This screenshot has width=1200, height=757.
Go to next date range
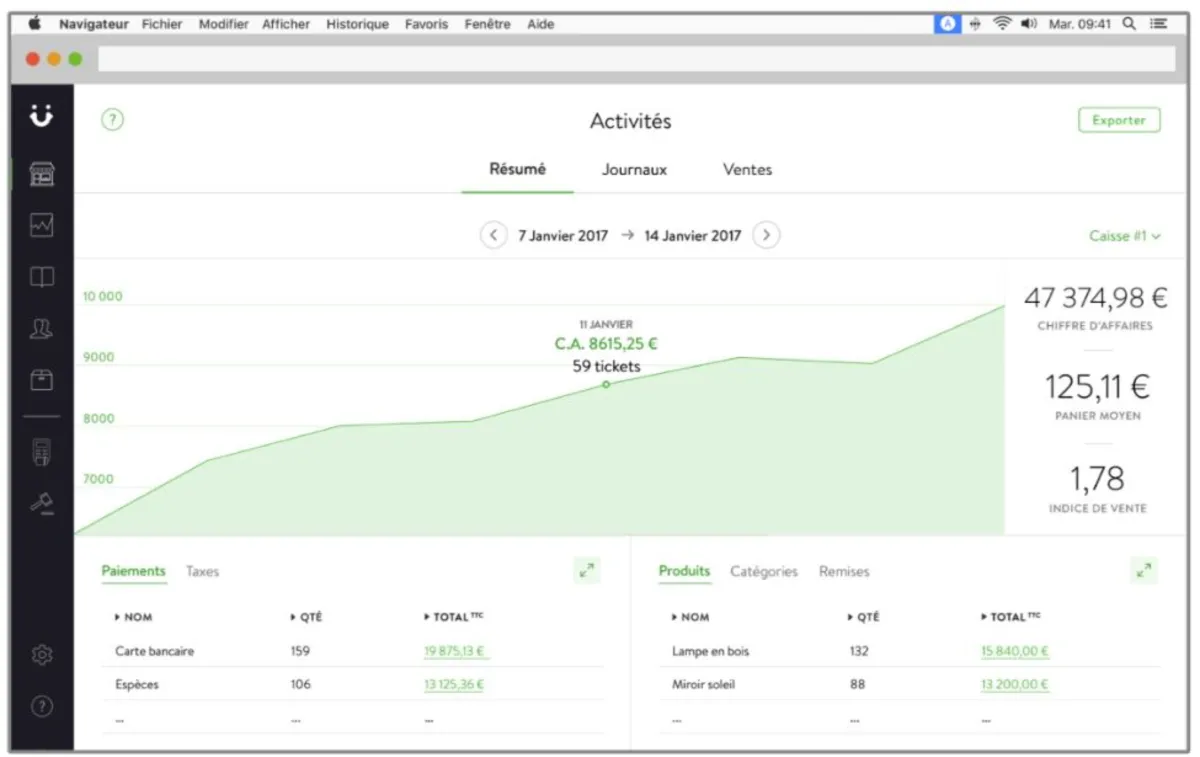(x=766, y=236)
